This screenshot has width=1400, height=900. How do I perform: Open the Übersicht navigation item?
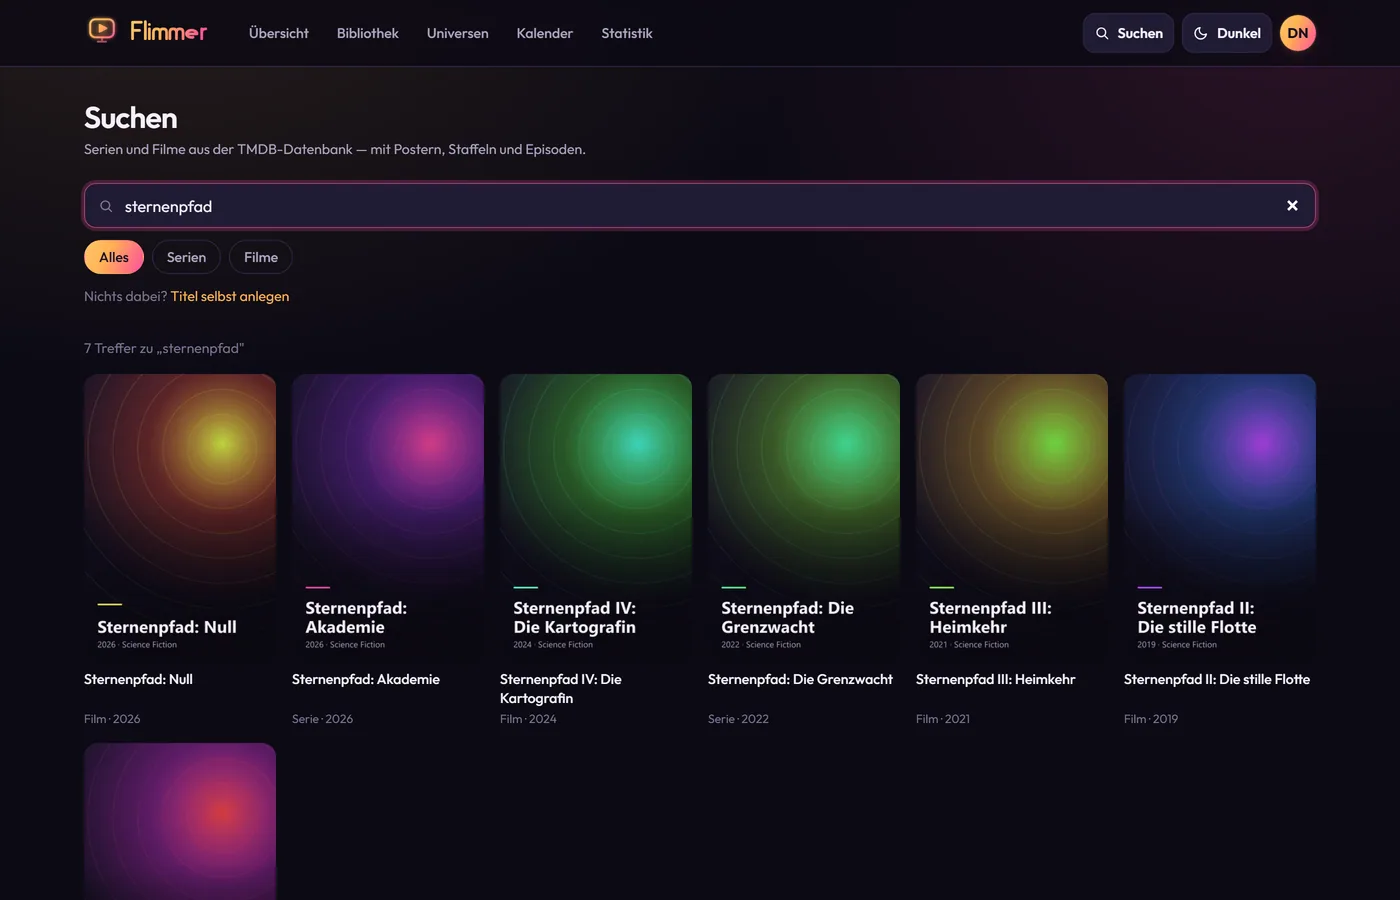coord(279,33)
